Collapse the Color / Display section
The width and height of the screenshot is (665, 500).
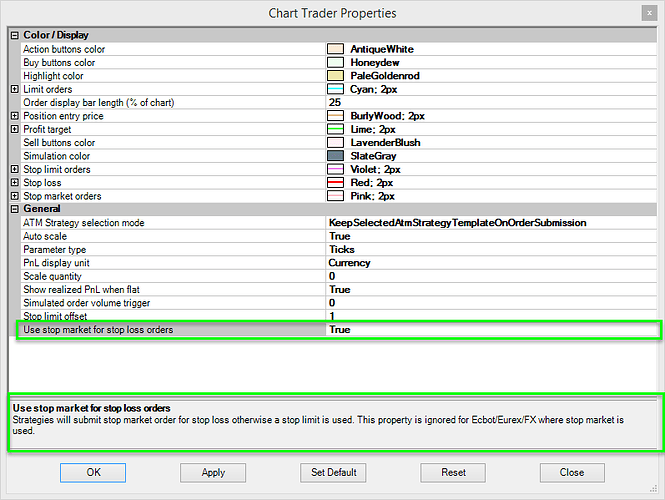coord(14,36)
